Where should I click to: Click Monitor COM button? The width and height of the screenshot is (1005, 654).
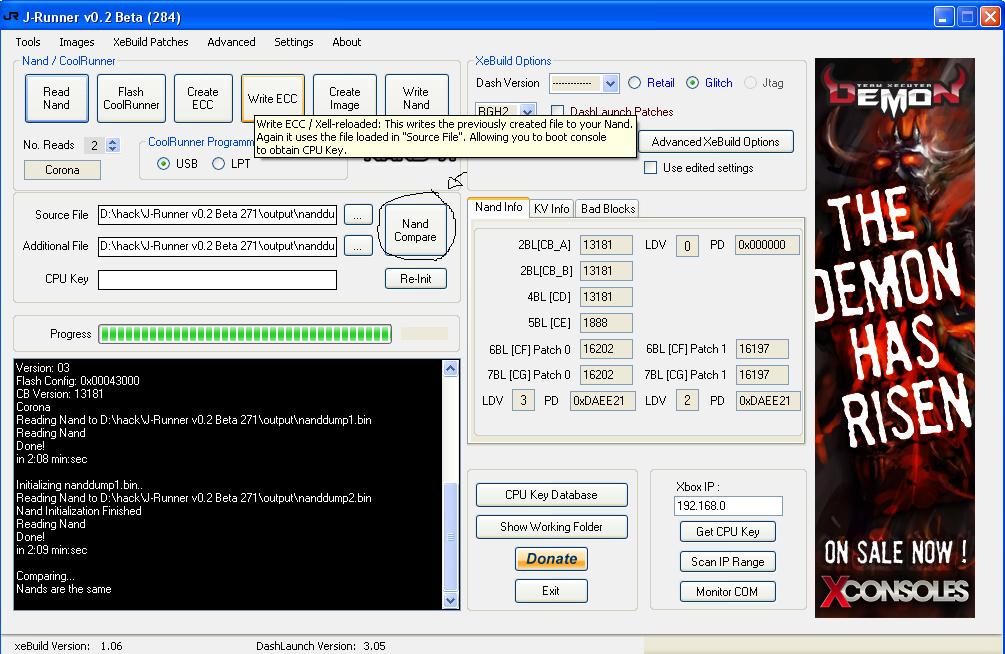click(x=727, y=591)
